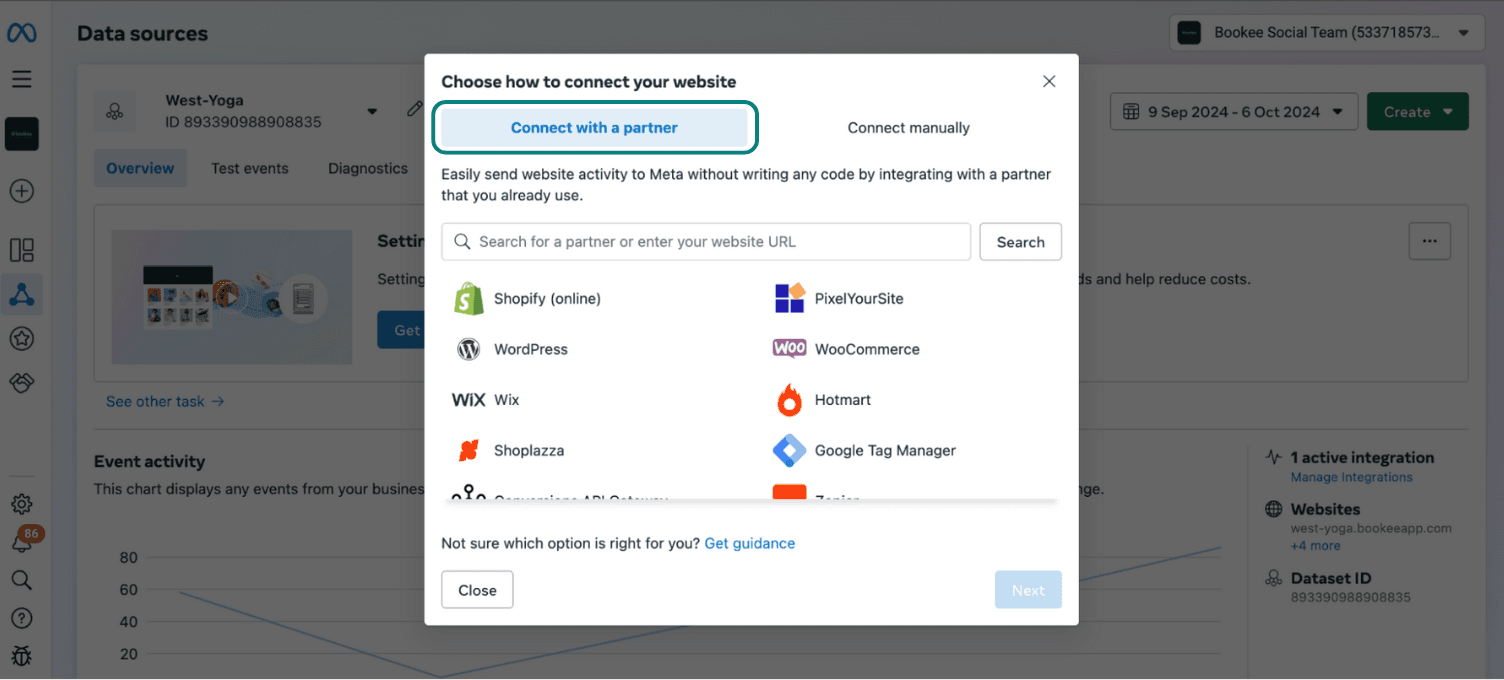Screen dimensions: 1504x680
Task: Open the Test events tab
Action: (x=250, y=168)
